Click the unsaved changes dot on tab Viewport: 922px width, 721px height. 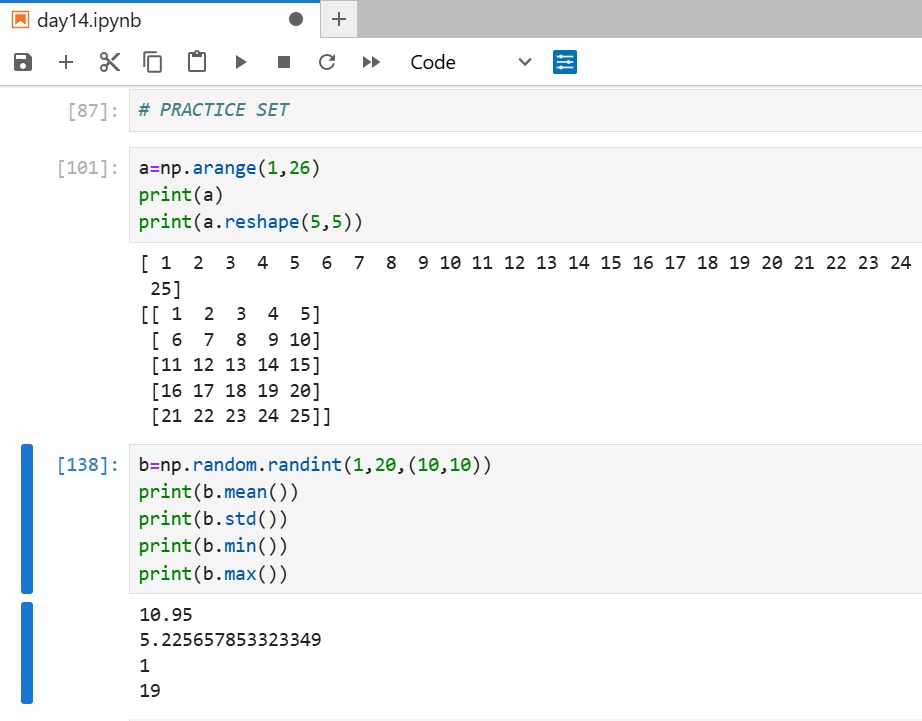[296, 18]
